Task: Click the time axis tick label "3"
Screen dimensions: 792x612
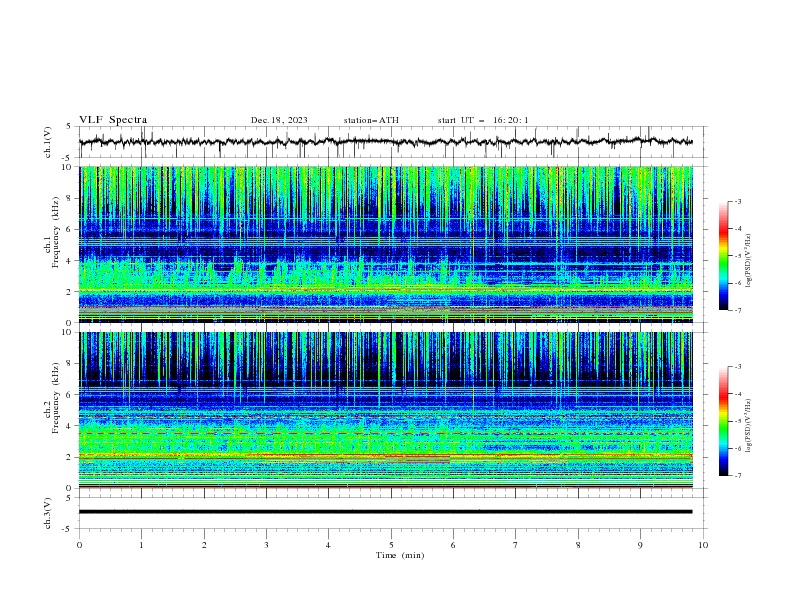Action: [x=266, y=545]
